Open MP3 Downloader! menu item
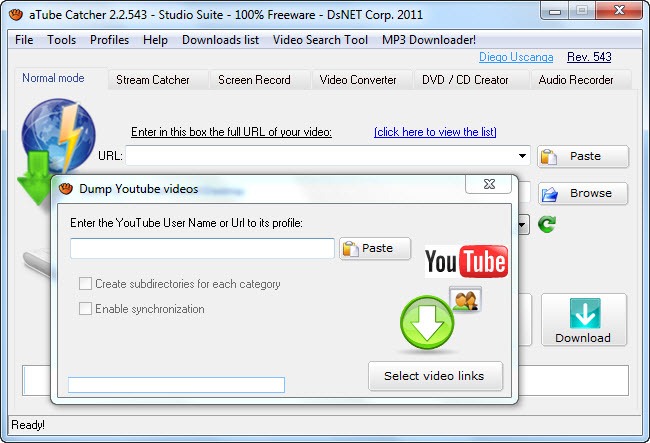Screen dimensions: 650x443 (429, 40)
